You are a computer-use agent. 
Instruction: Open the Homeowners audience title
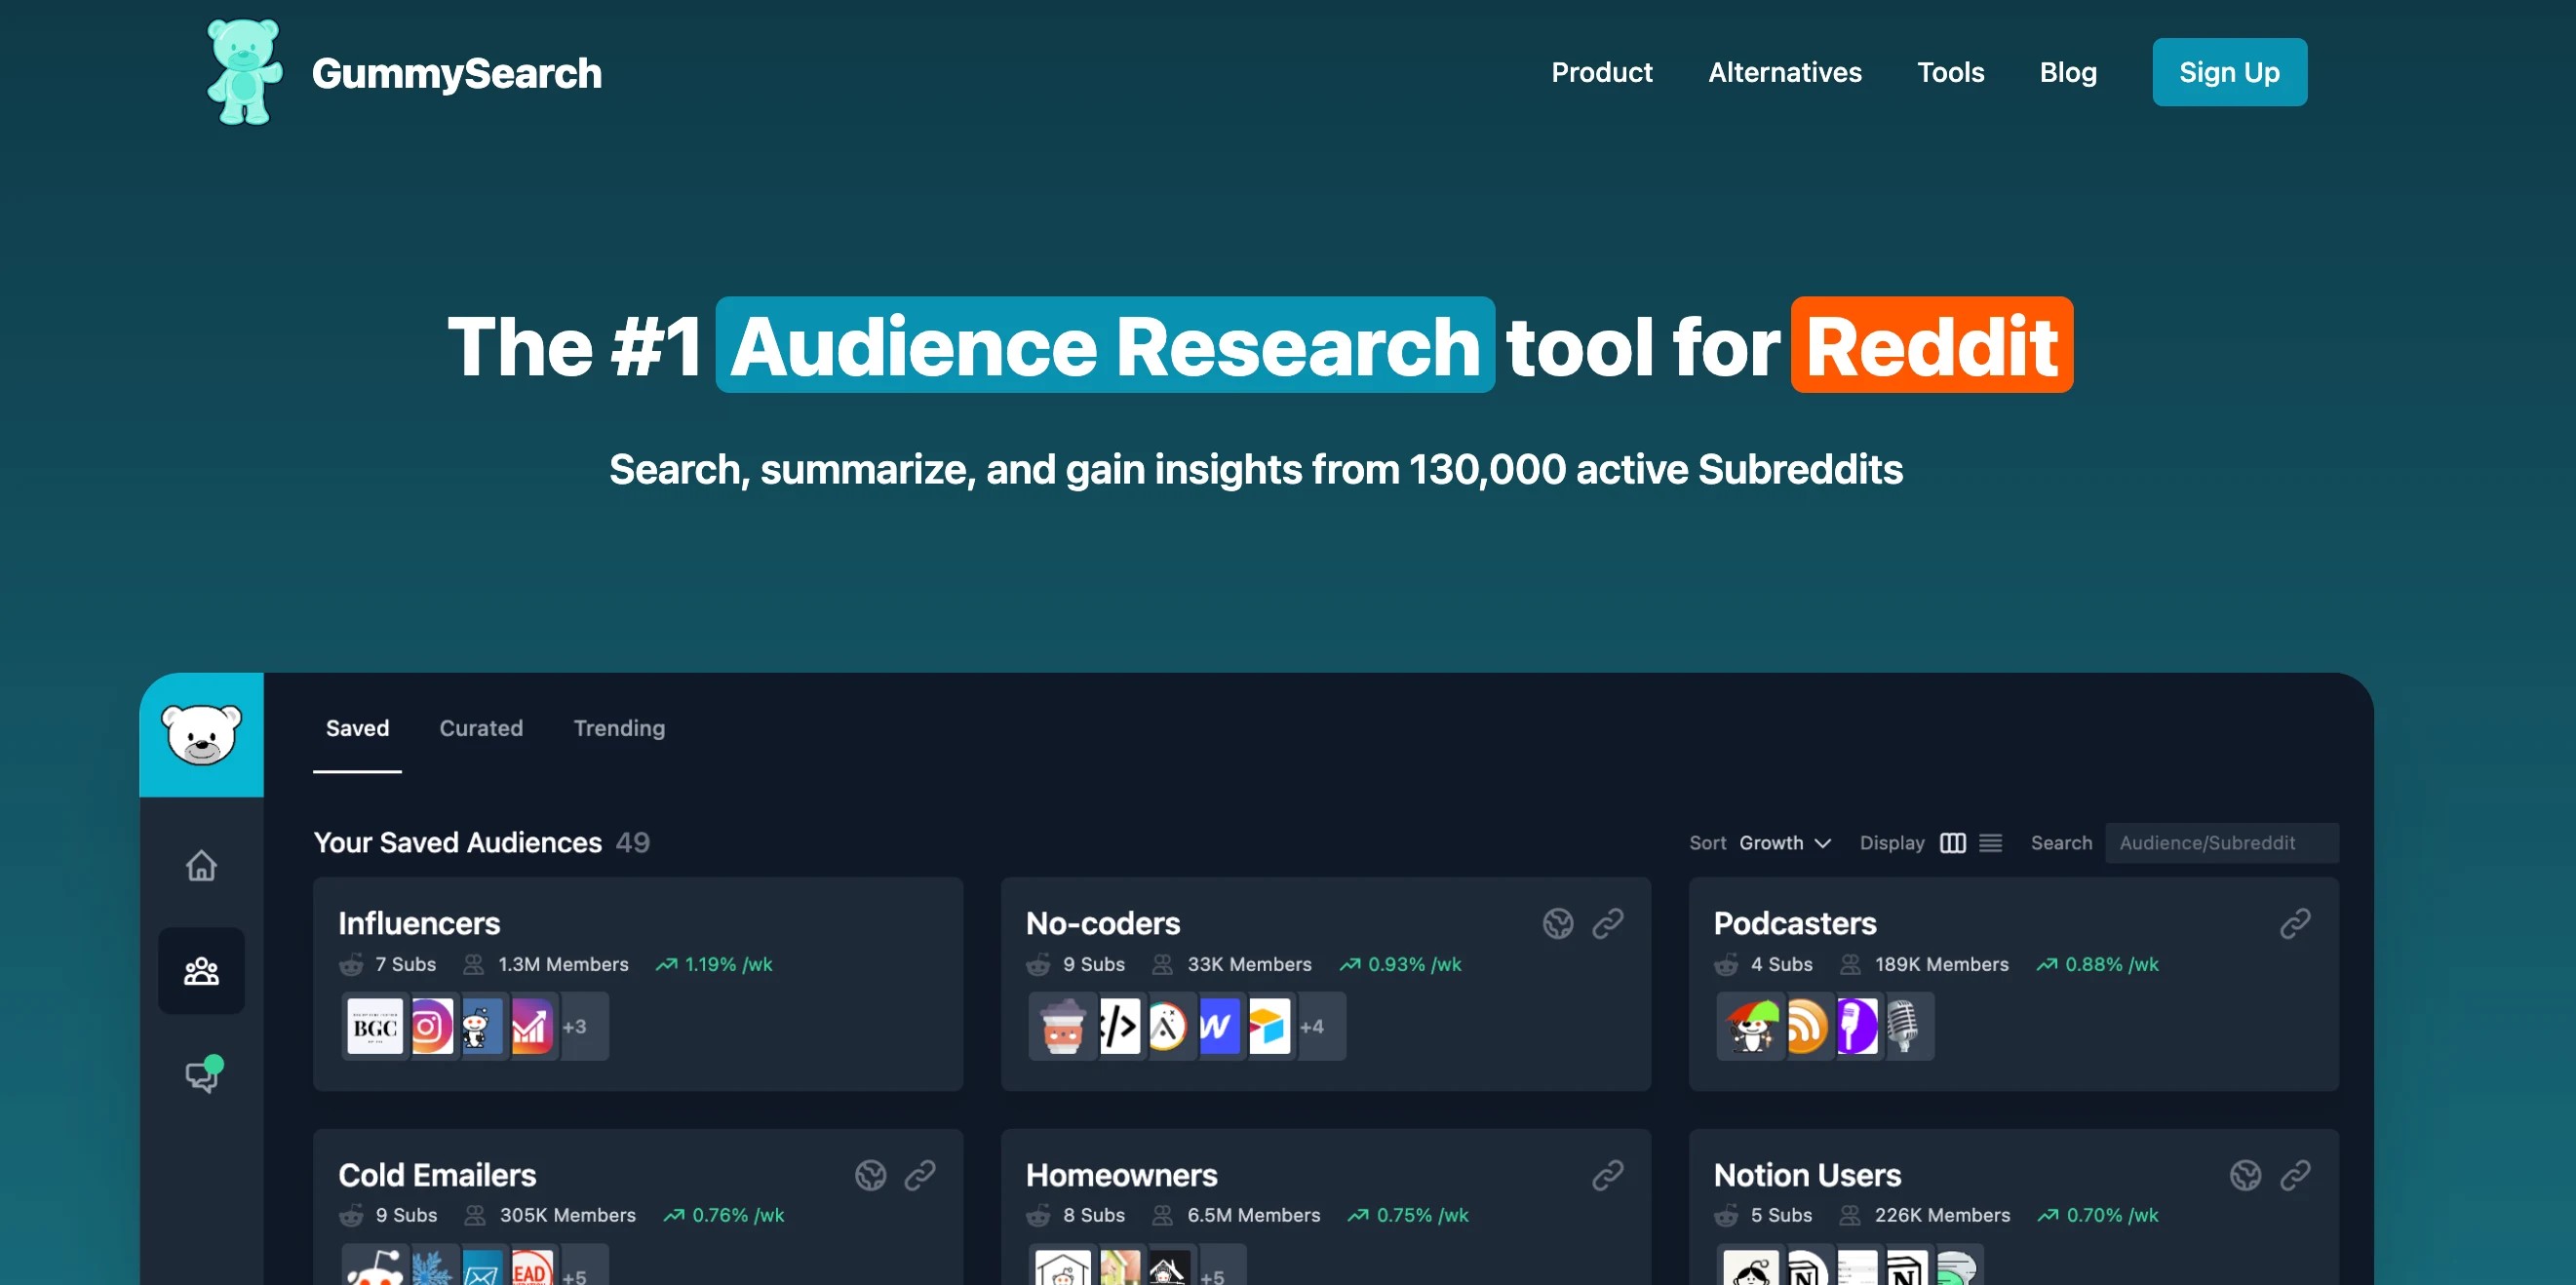pyautogui.click(x=1122, y=1175)
